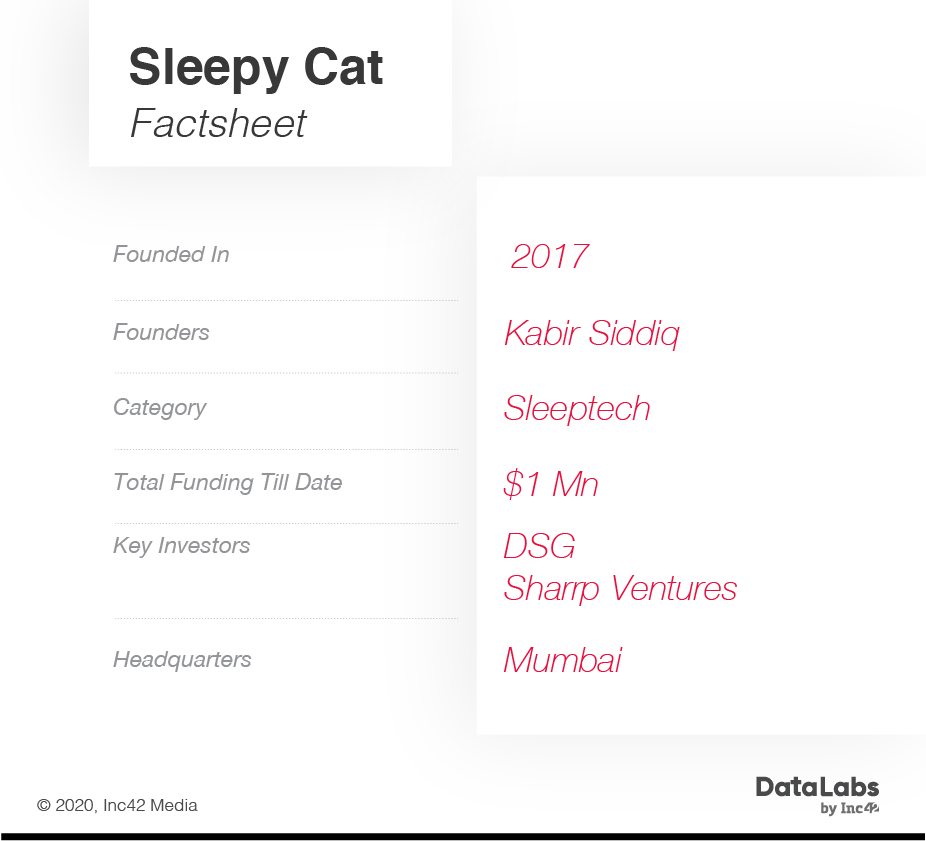Open the Sharrp Ventures investor entry
The image size is (926, 841).
click(x=620, y=588)
